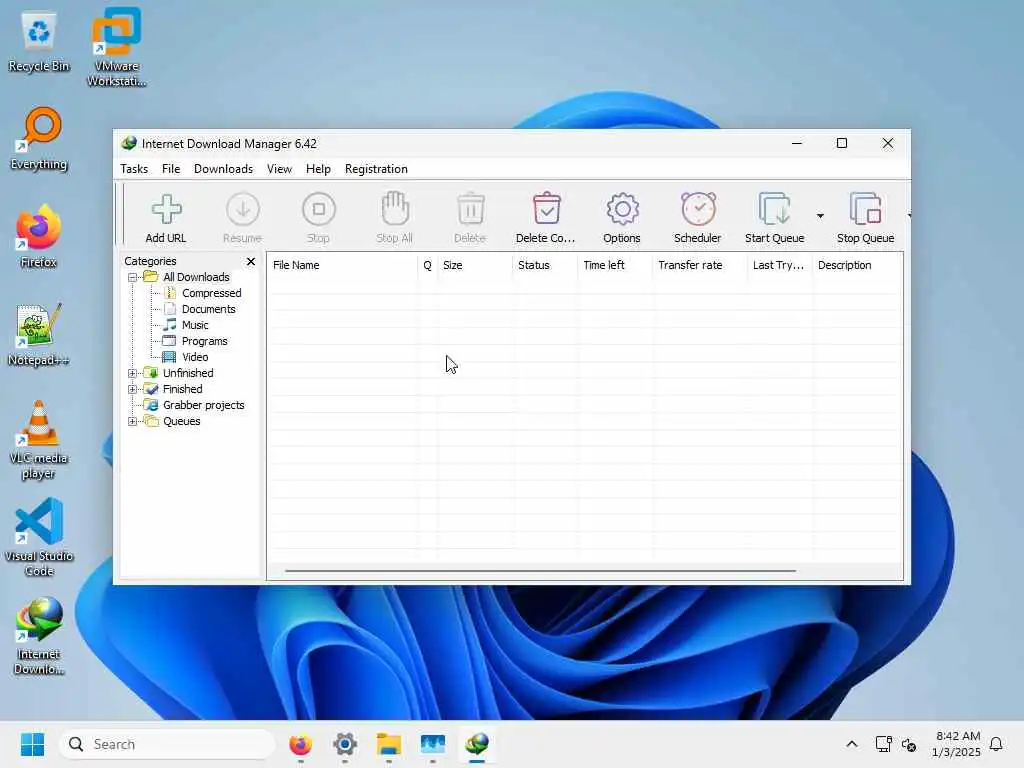Select the All Downloads category
The width and height of the screenshot is (1024, 768).
click(x=196, y=277)
